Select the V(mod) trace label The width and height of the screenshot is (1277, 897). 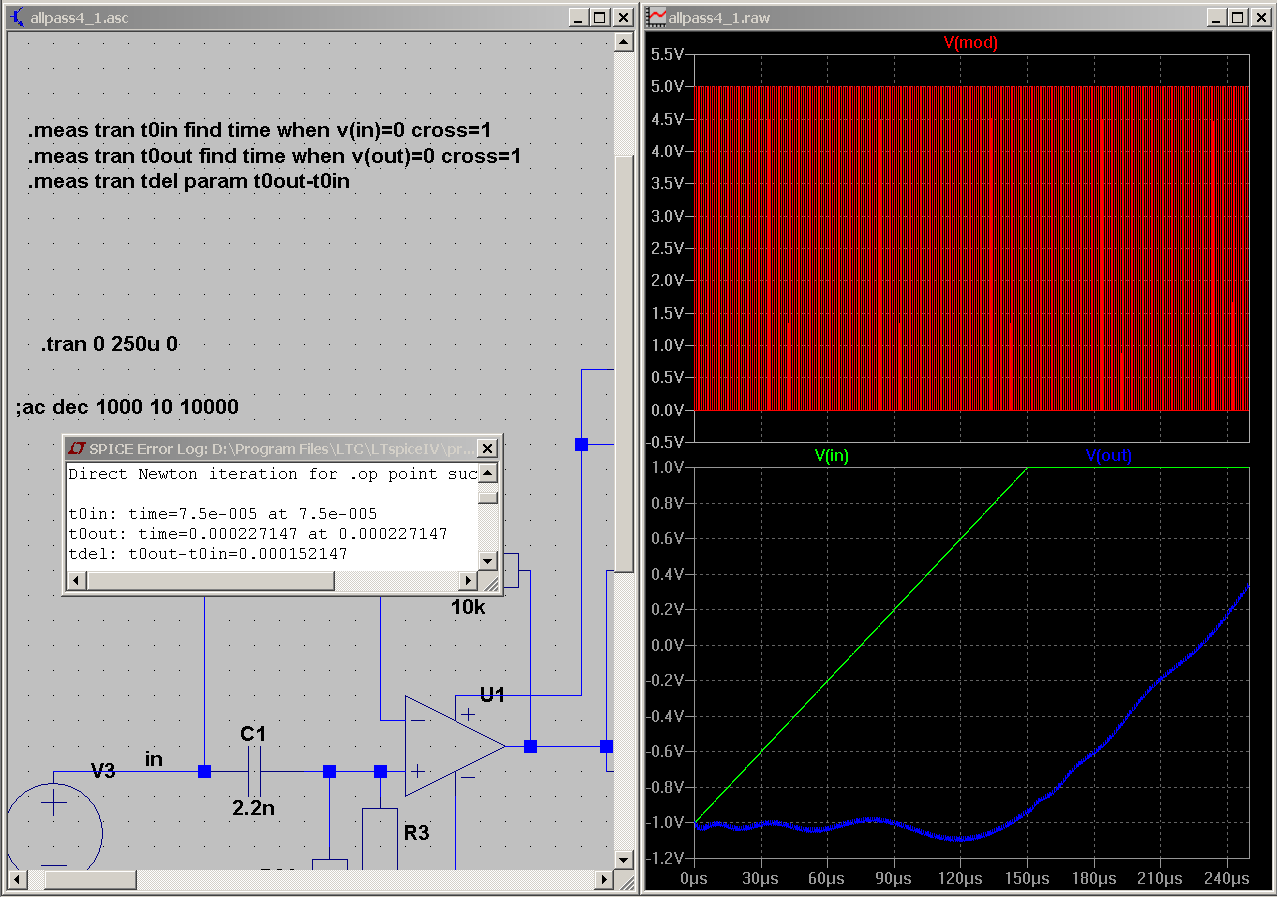971,43
